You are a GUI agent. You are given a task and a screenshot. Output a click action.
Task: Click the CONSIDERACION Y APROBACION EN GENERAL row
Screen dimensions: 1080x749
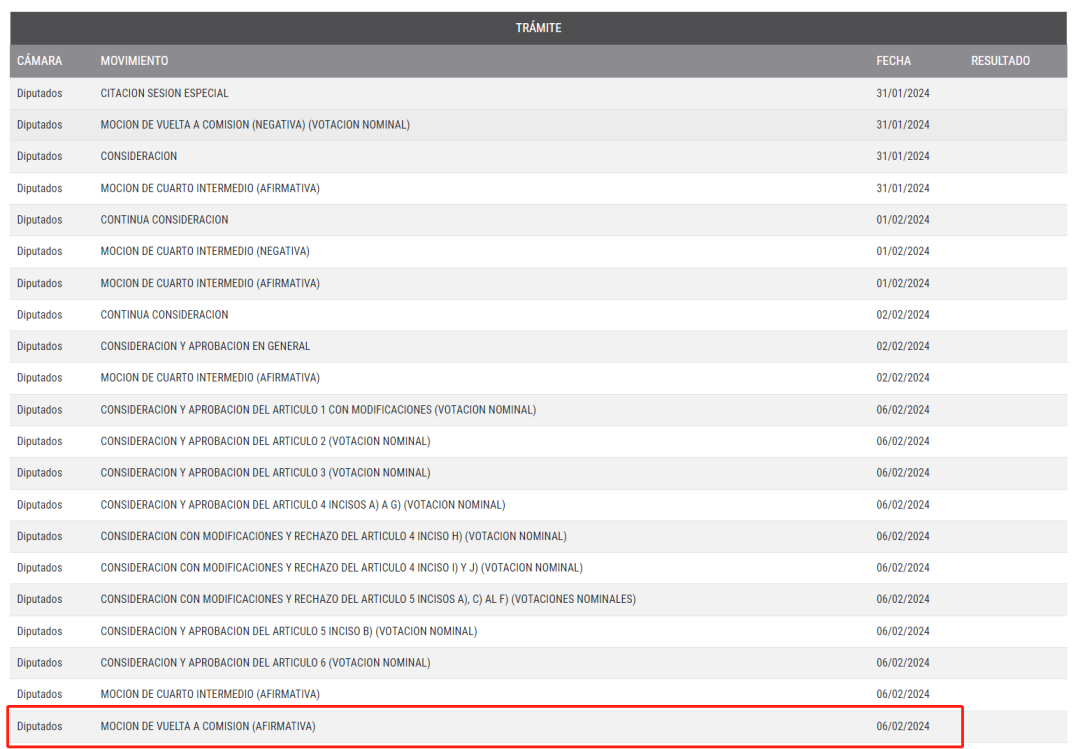(x=205, y=346)
